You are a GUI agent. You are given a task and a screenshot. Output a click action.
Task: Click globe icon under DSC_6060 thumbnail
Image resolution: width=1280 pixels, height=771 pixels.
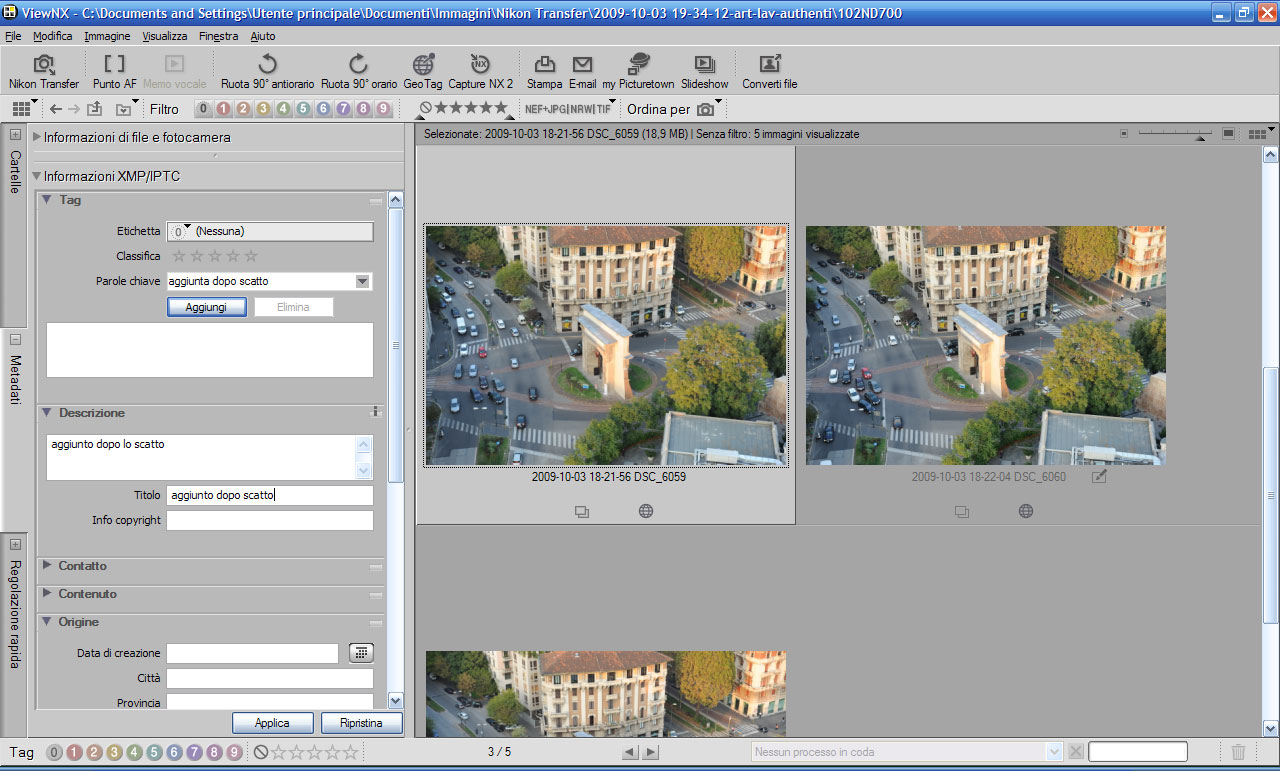point(1026,511)
